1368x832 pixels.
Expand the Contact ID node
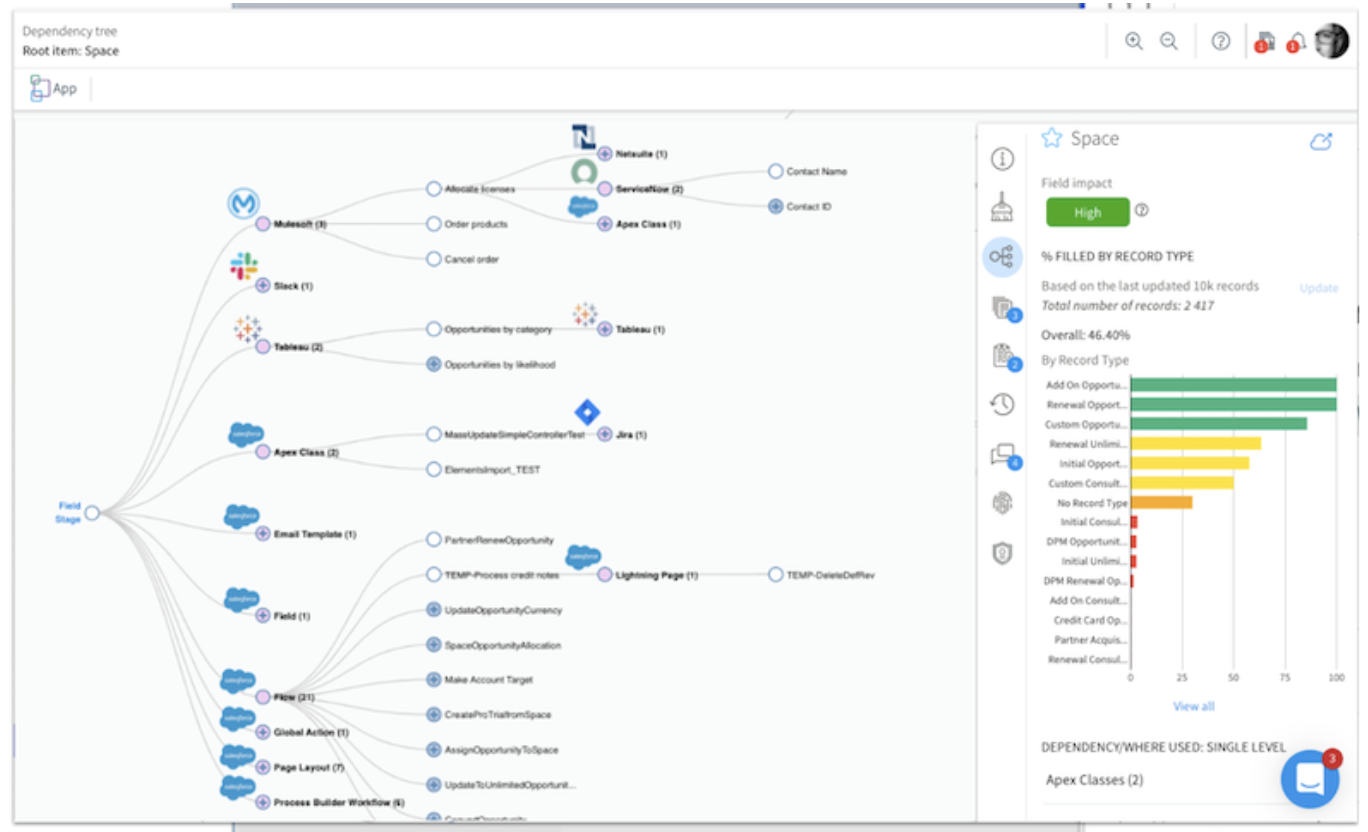pyautogui.click(x=775, y=206)
